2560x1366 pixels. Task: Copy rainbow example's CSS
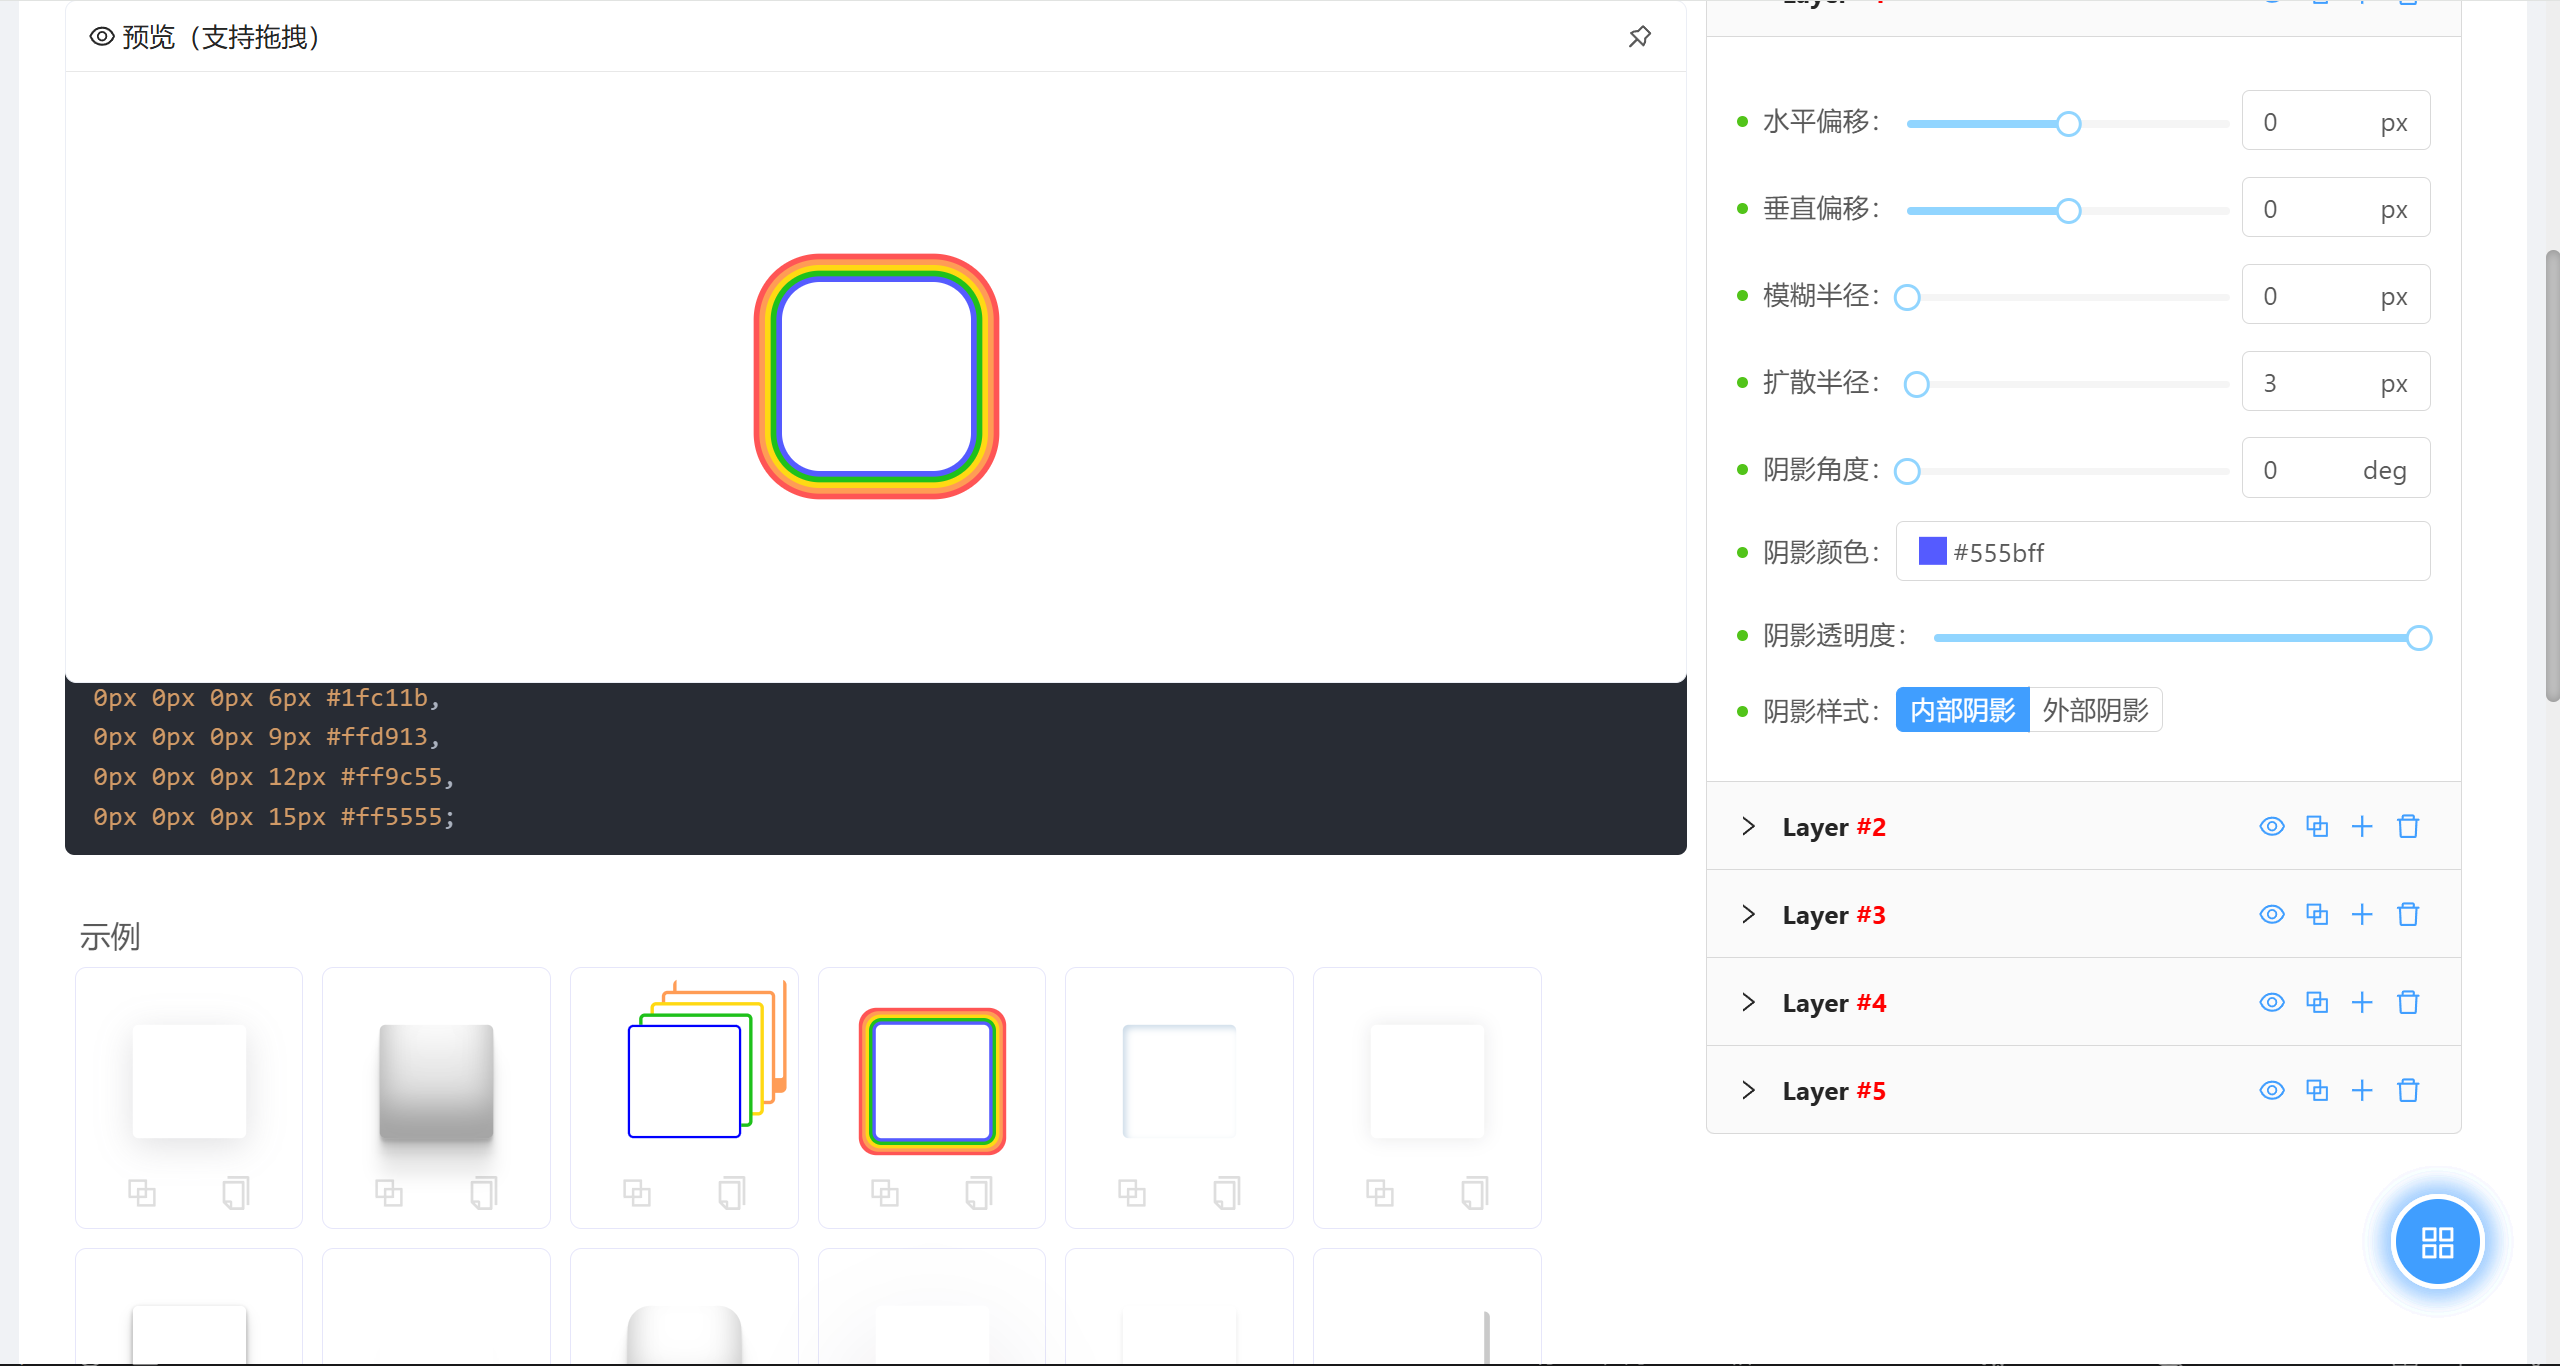(x=979, y=1192)
